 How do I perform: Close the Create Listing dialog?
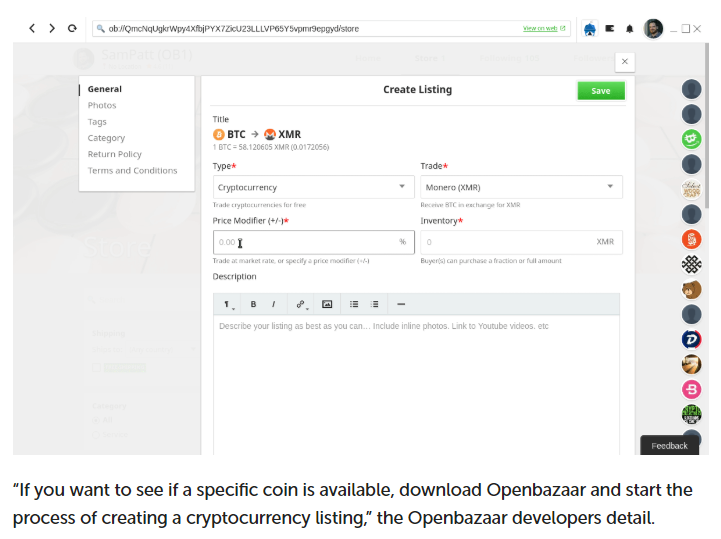(x=625, y=62)
